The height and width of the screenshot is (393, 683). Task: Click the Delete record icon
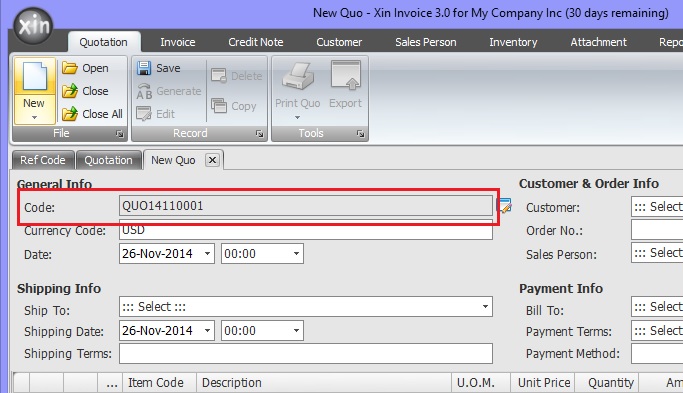(219, 76)
